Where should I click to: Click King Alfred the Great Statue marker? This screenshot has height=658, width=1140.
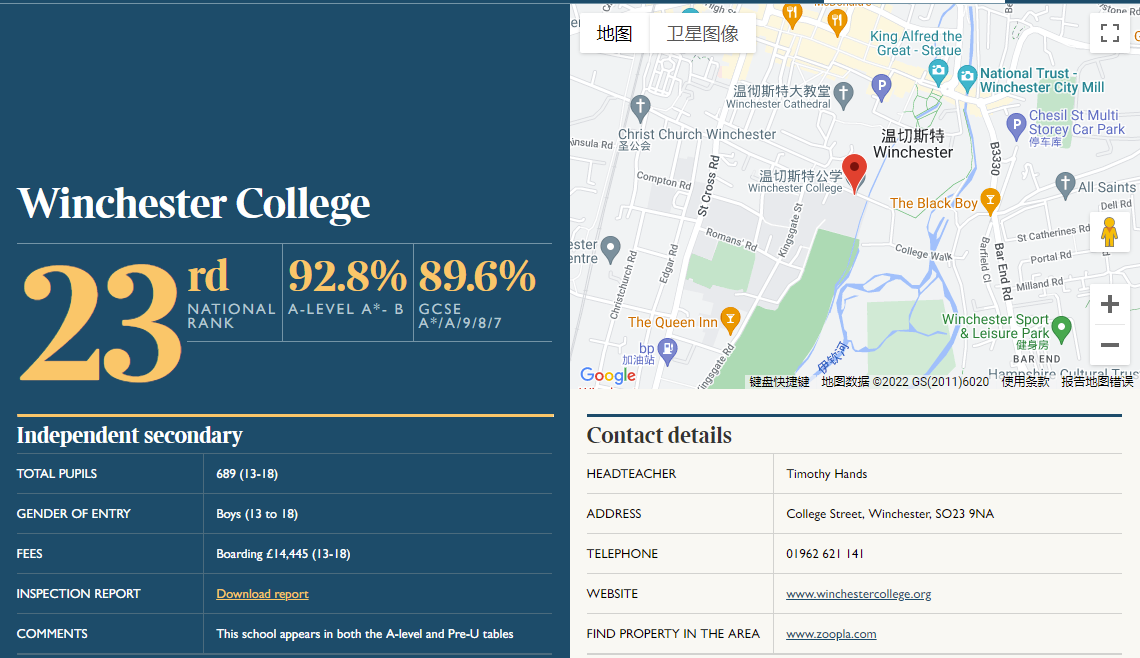click(939, 71)
